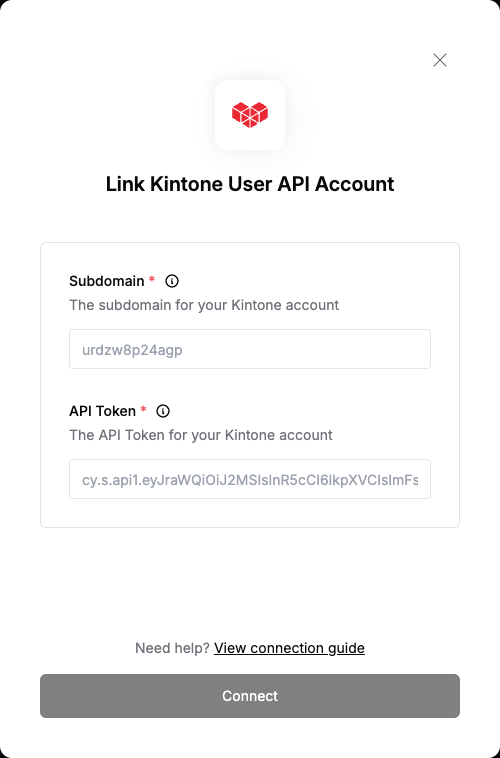
Task: Click the red asterisk next to API Token
Action: point(143,409)
